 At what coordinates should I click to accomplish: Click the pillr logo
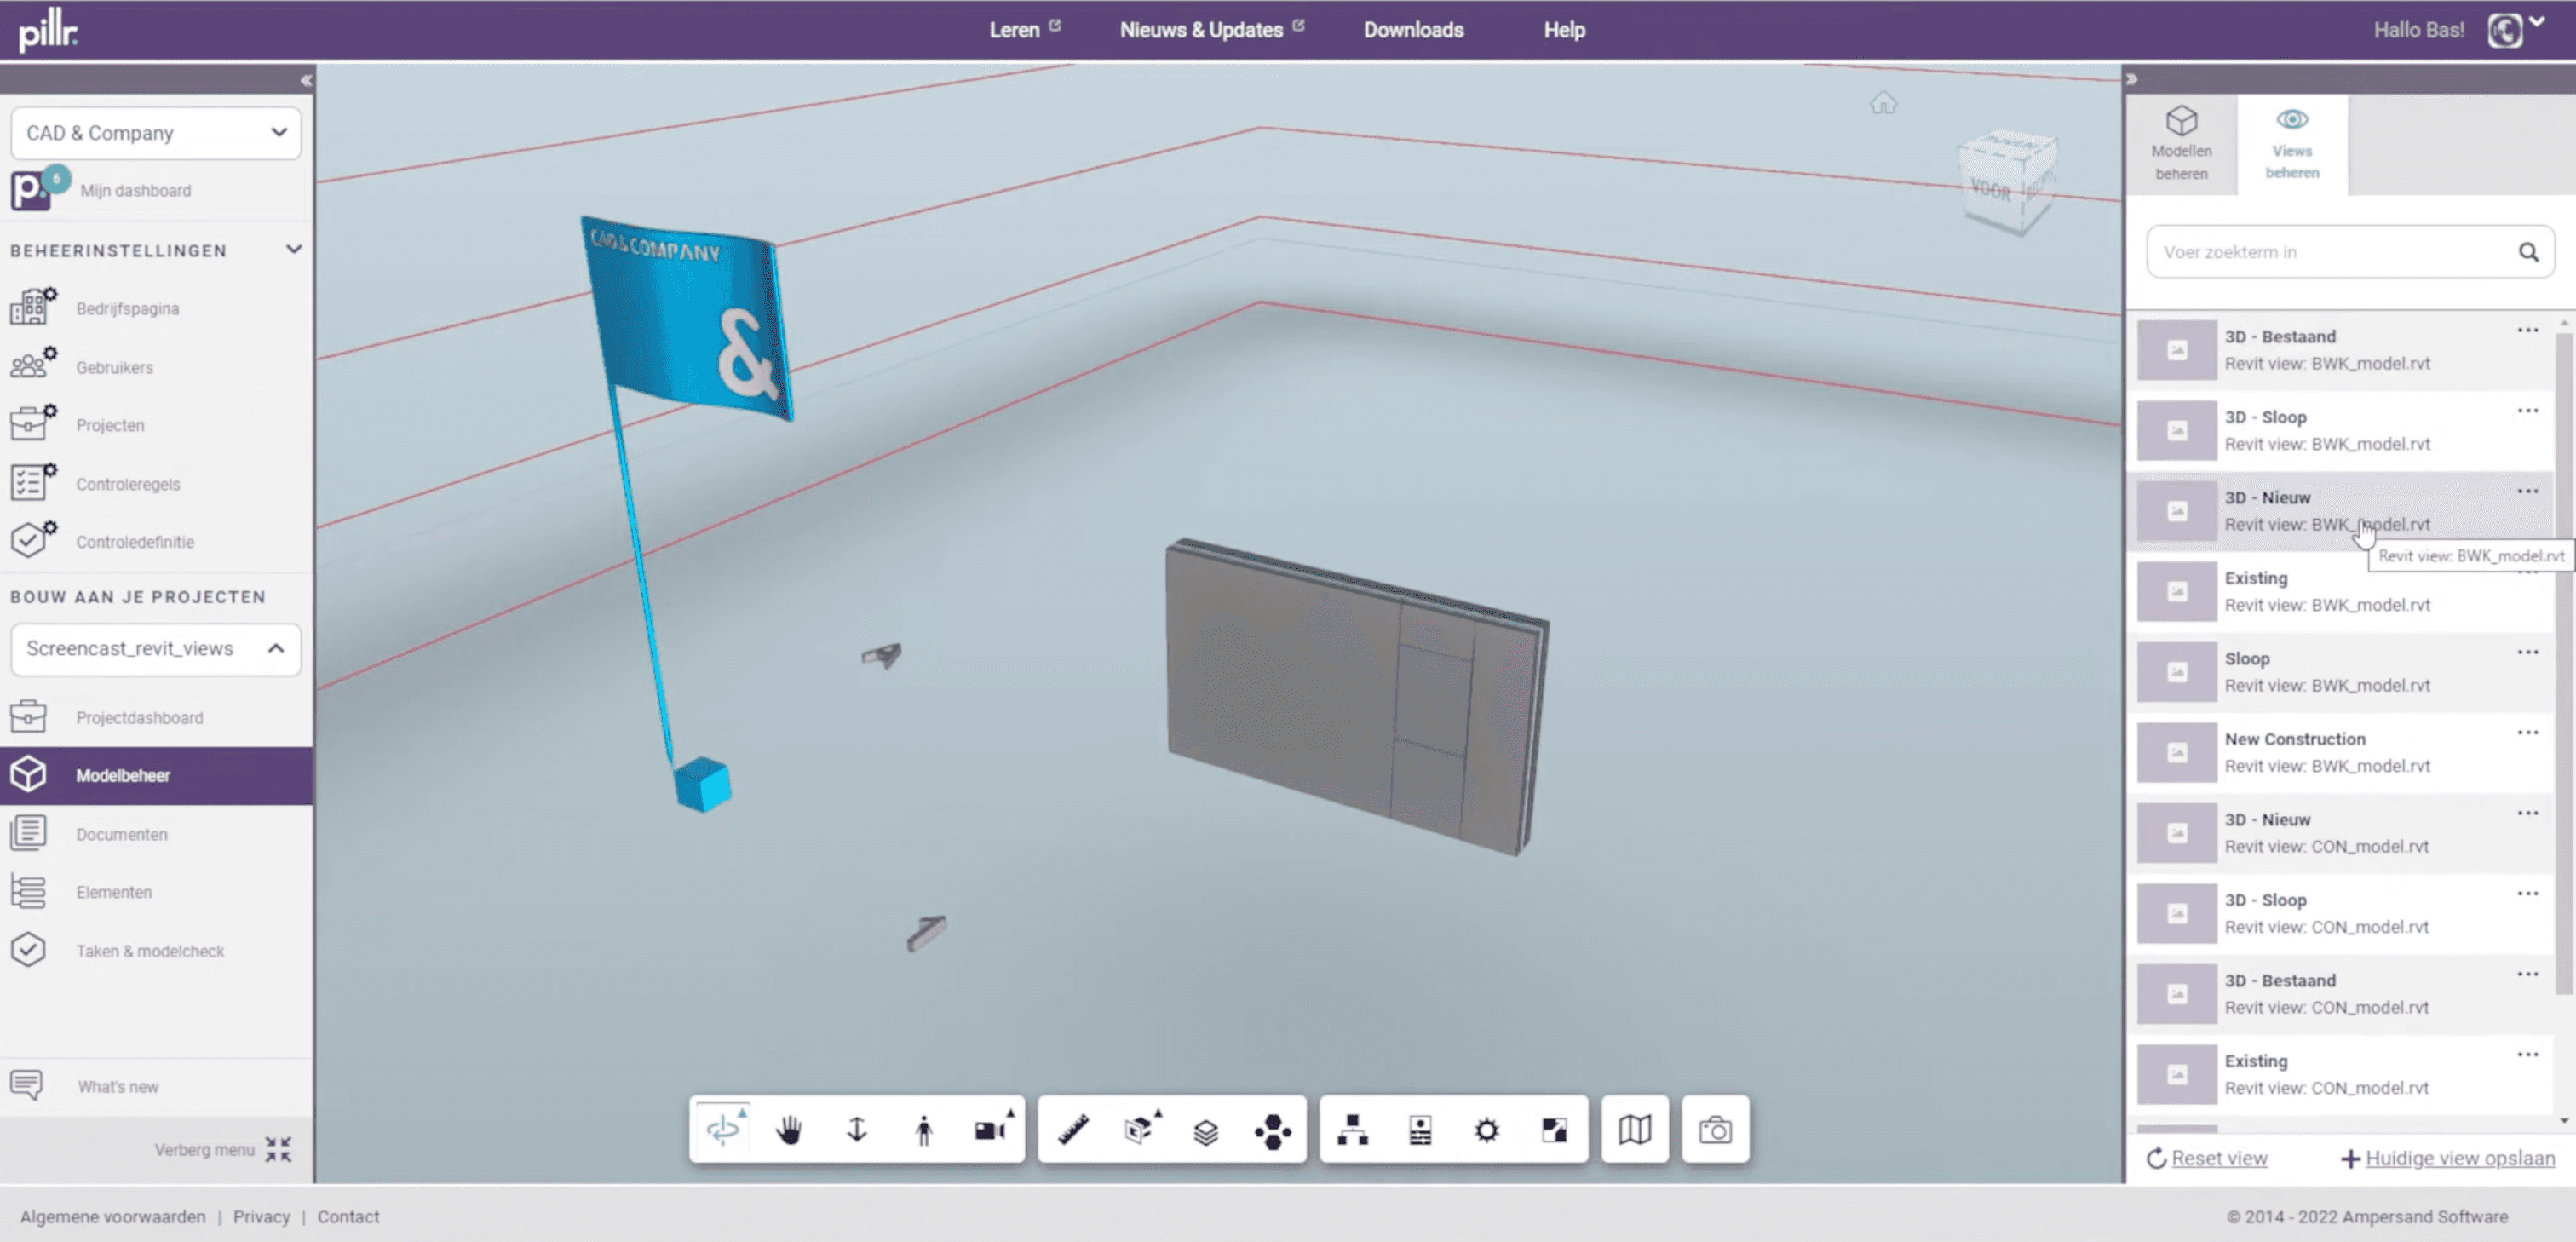pos(48,30)
